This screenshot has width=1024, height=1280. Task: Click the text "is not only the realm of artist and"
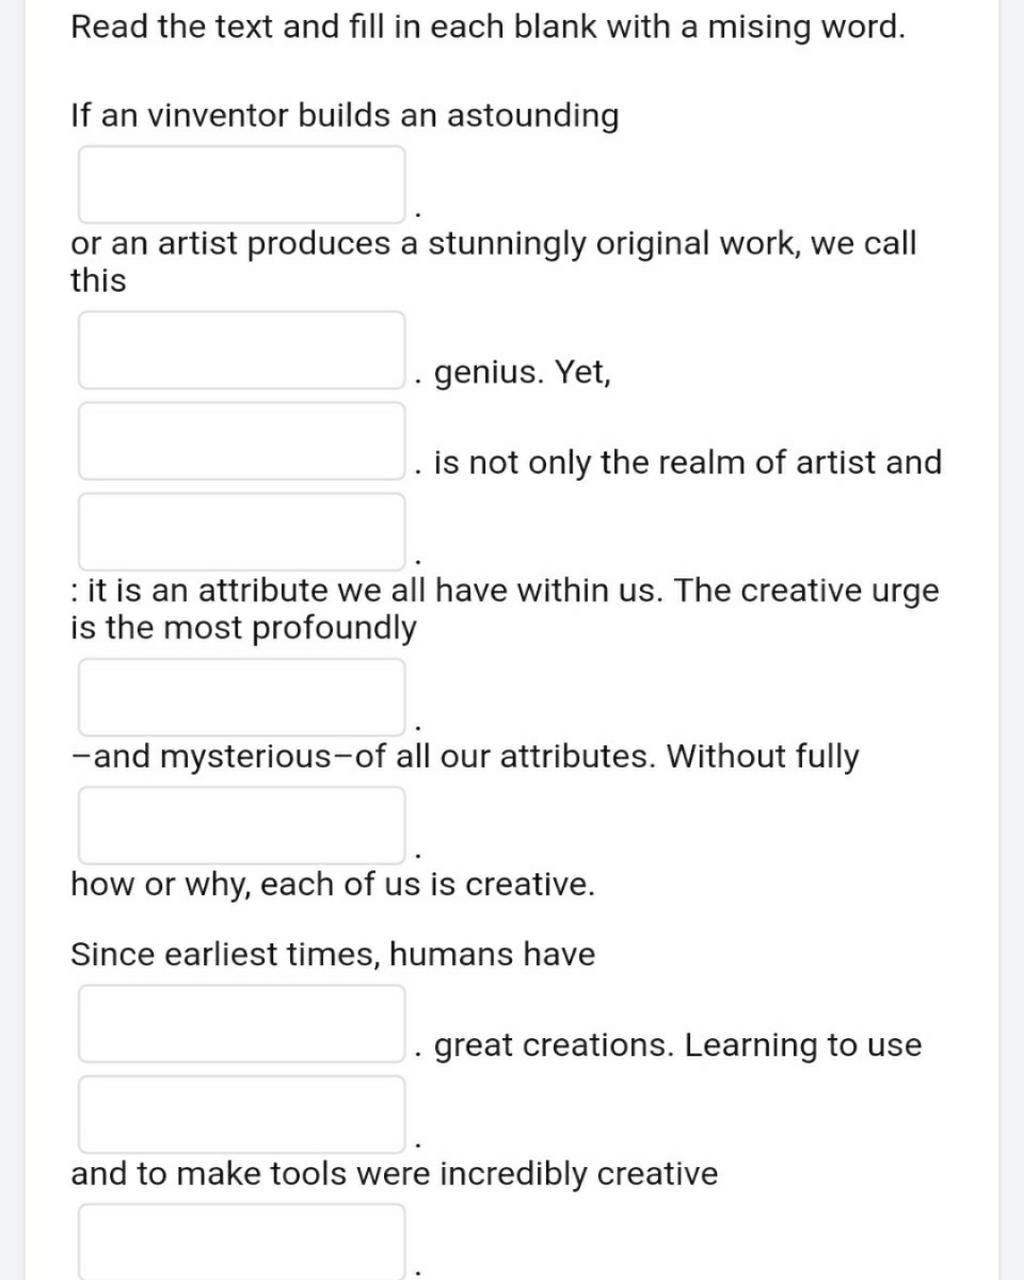688,463
